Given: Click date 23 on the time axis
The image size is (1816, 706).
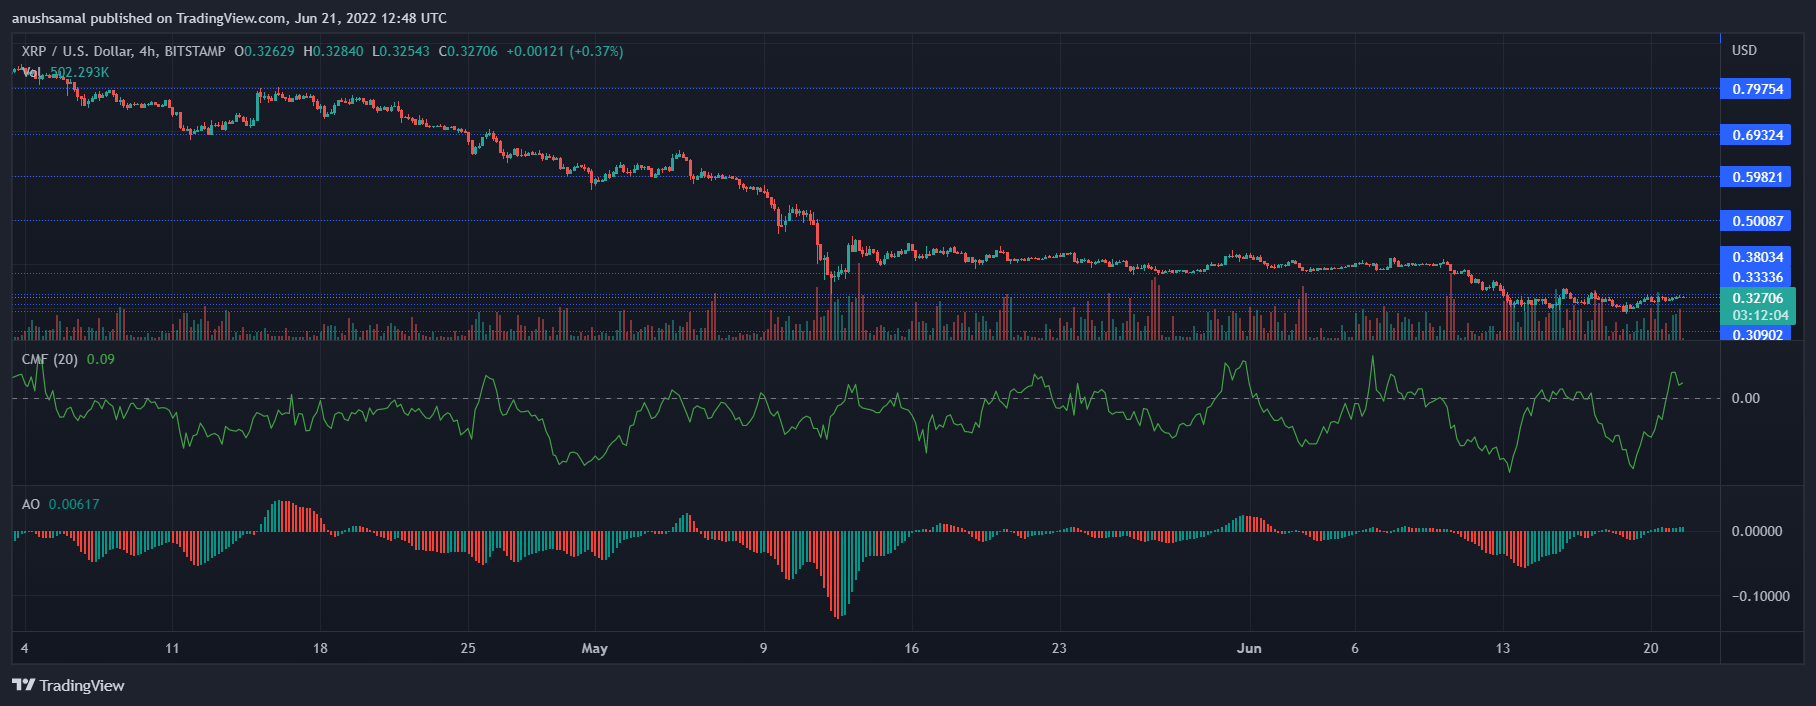Looking at the screenshot, I should tap(1059, 648).
